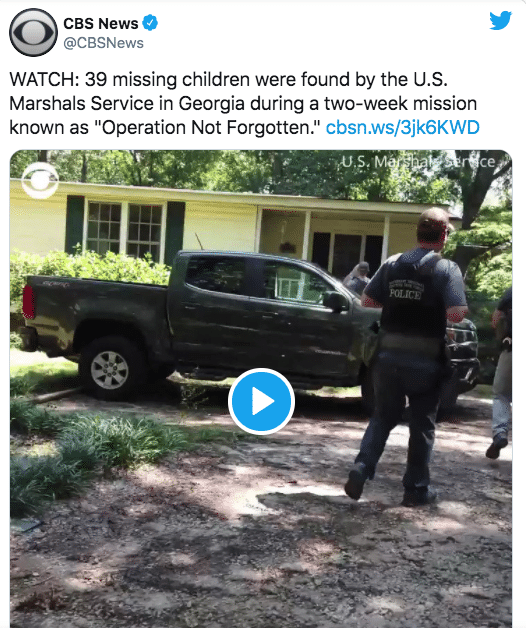Viewport: 526px width, 628px height.
Task: Click the pickup truck's rear wheel
Action: (x=110, y=369)
